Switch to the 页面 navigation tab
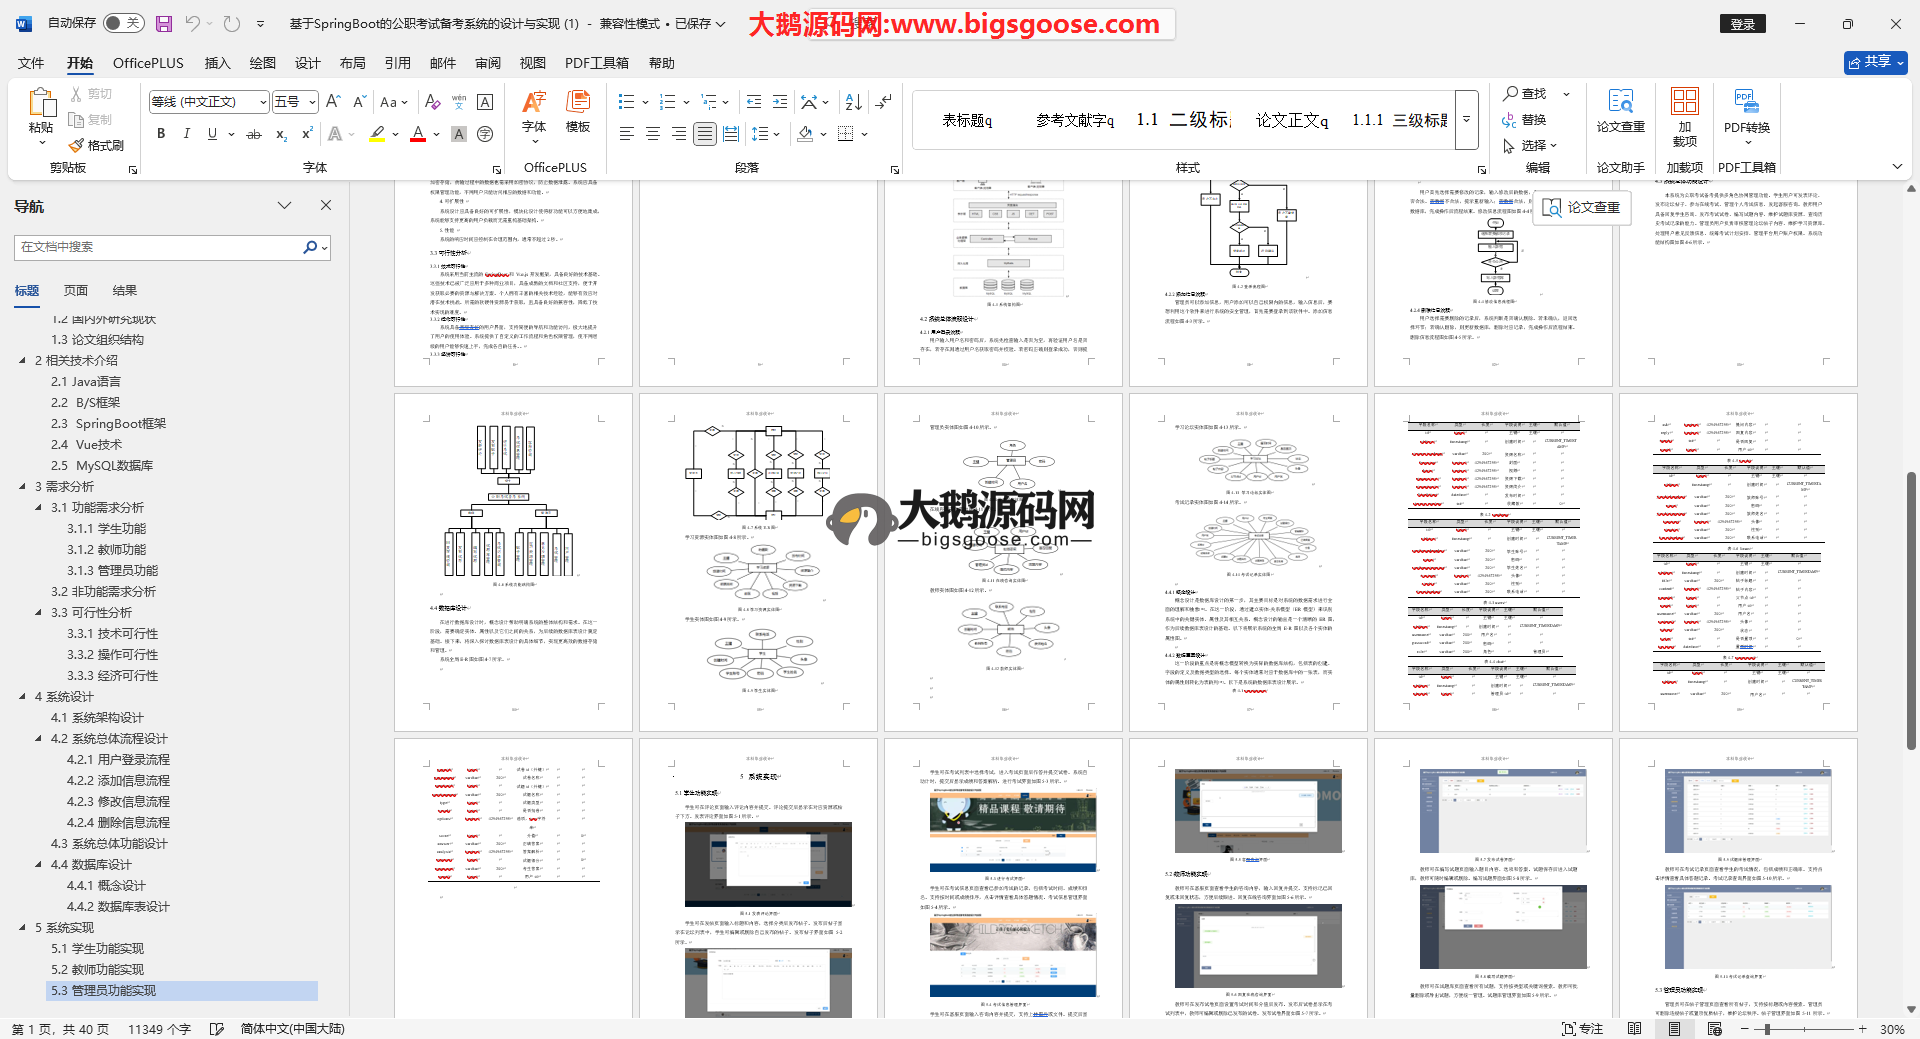This screenshot has width=1920, height=1039. [76, 291]
